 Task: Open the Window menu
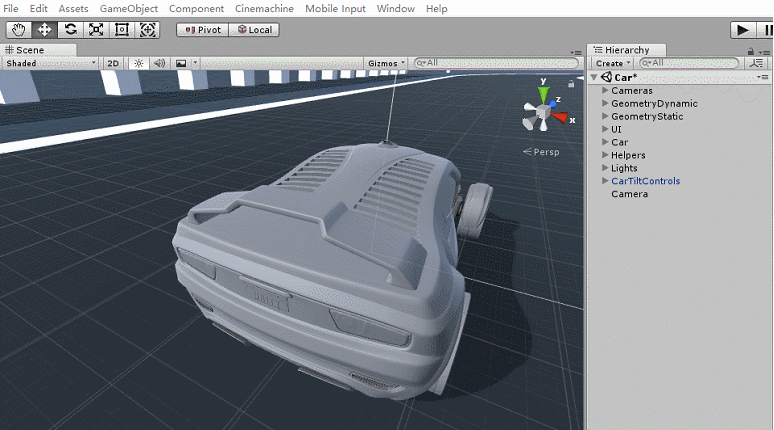pyautogui.click(x=395, y=8)
